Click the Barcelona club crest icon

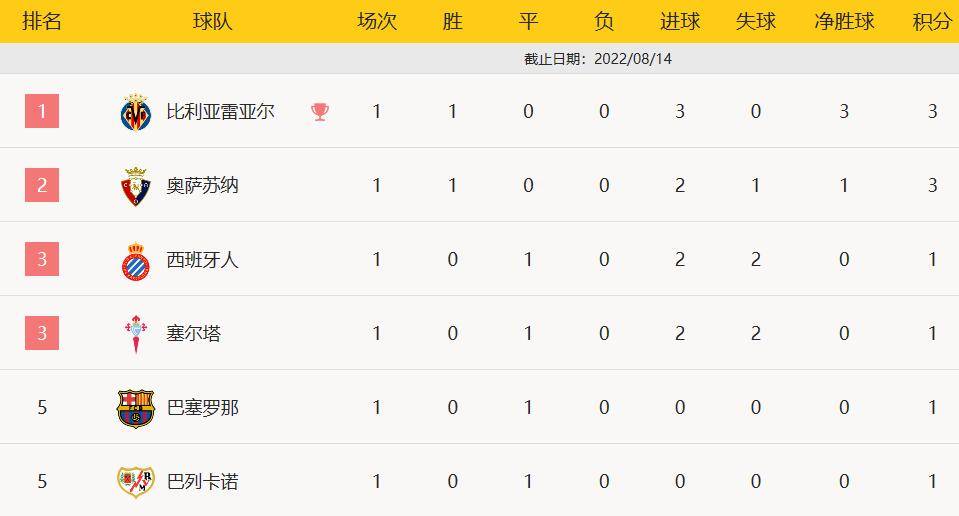(135, 408)
